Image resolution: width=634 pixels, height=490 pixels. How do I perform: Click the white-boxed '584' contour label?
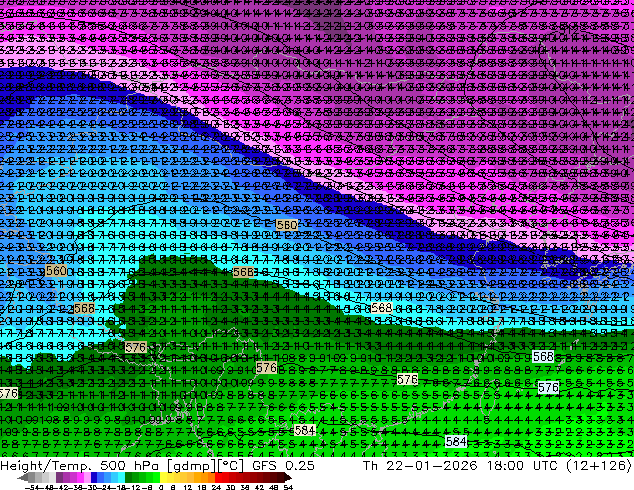click(456, 441)
